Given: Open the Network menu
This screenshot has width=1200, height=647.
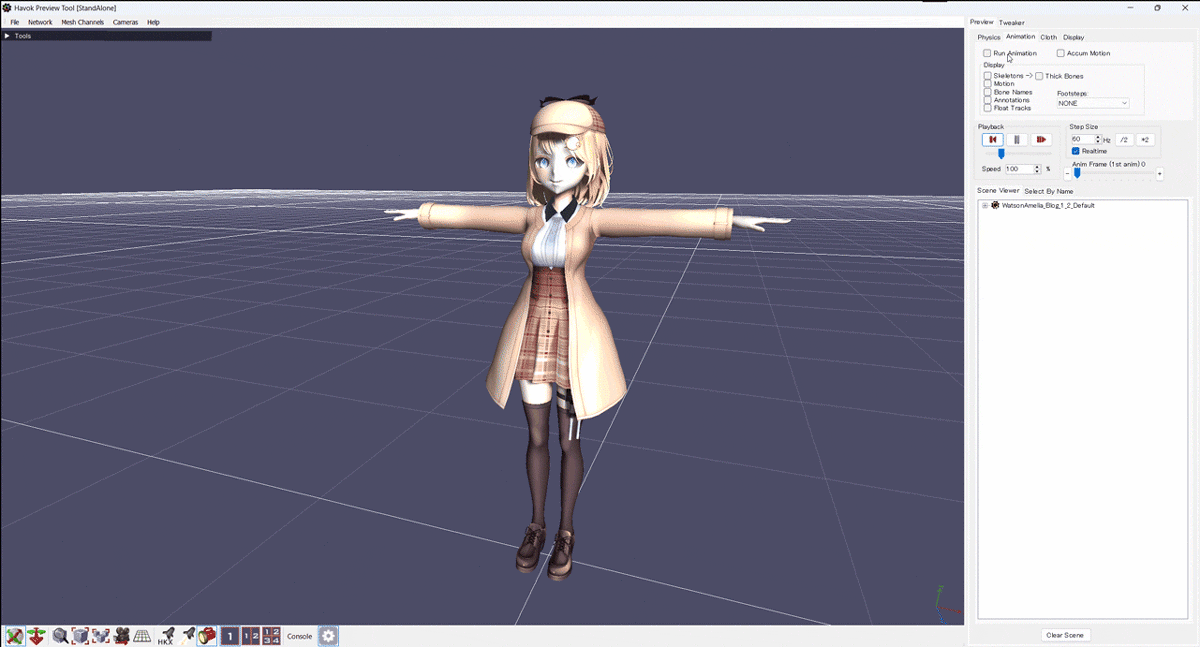Looking at the screenshot, I should (40, 22).
